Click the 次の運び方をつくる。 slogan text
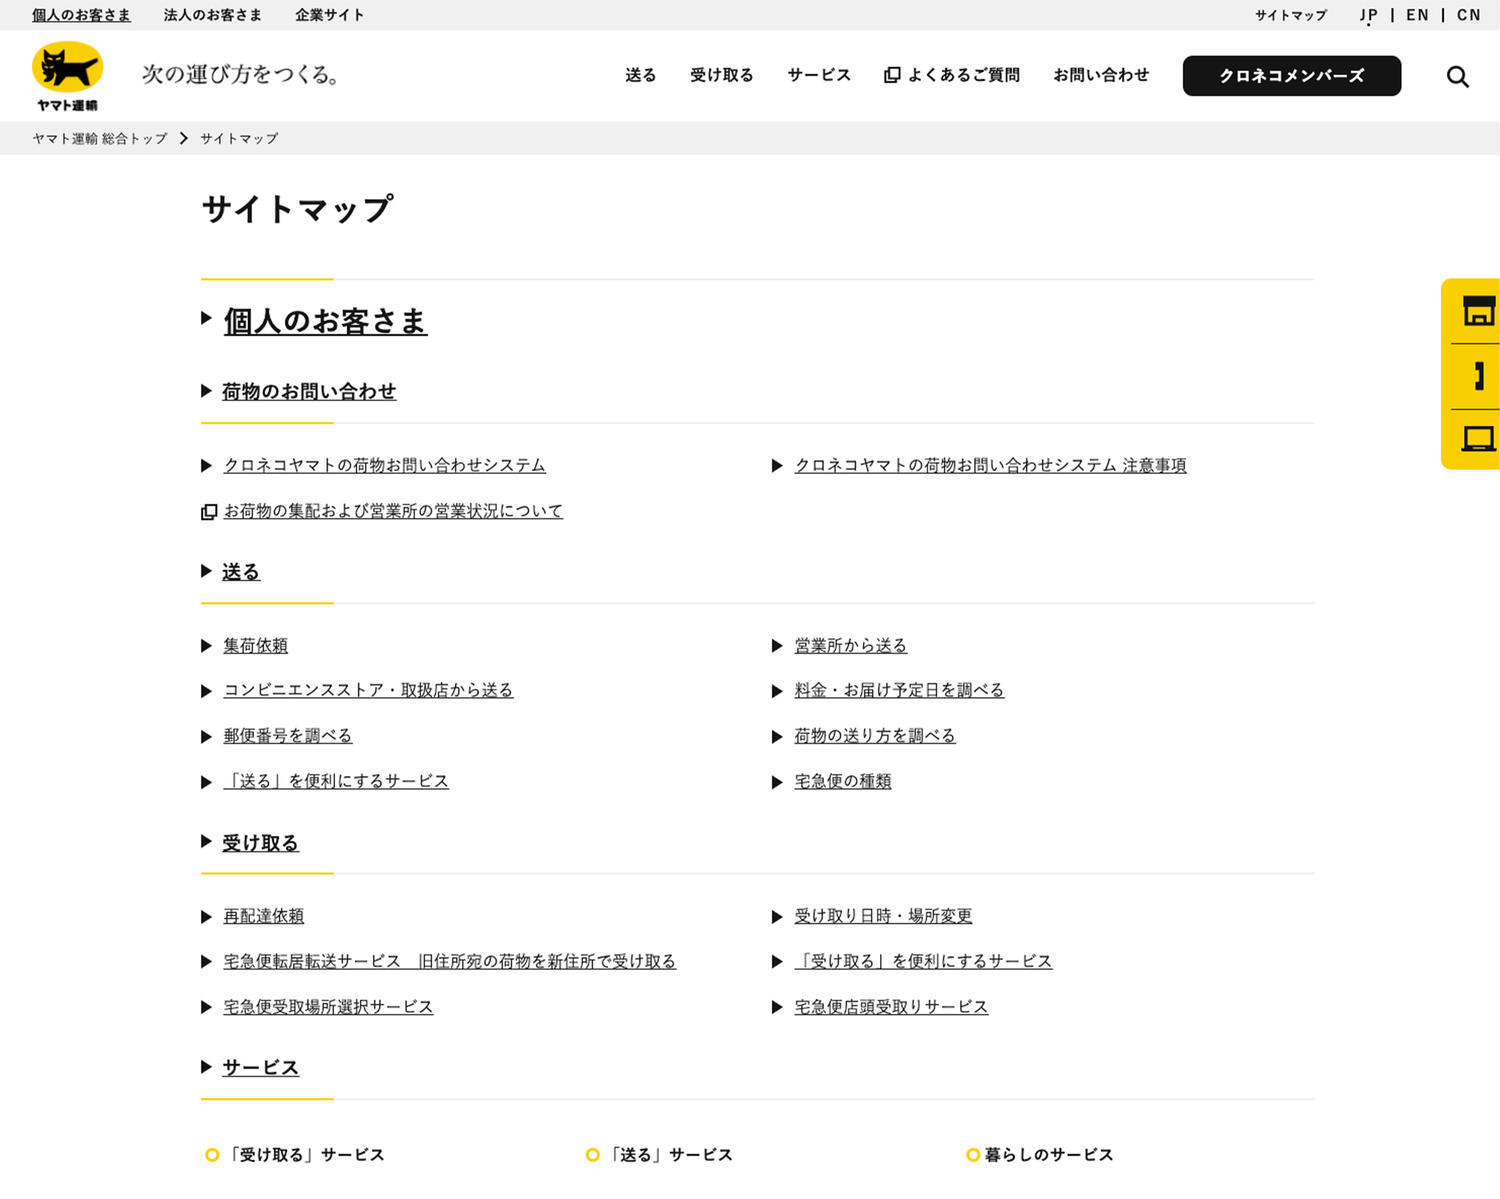 (241, 74)
